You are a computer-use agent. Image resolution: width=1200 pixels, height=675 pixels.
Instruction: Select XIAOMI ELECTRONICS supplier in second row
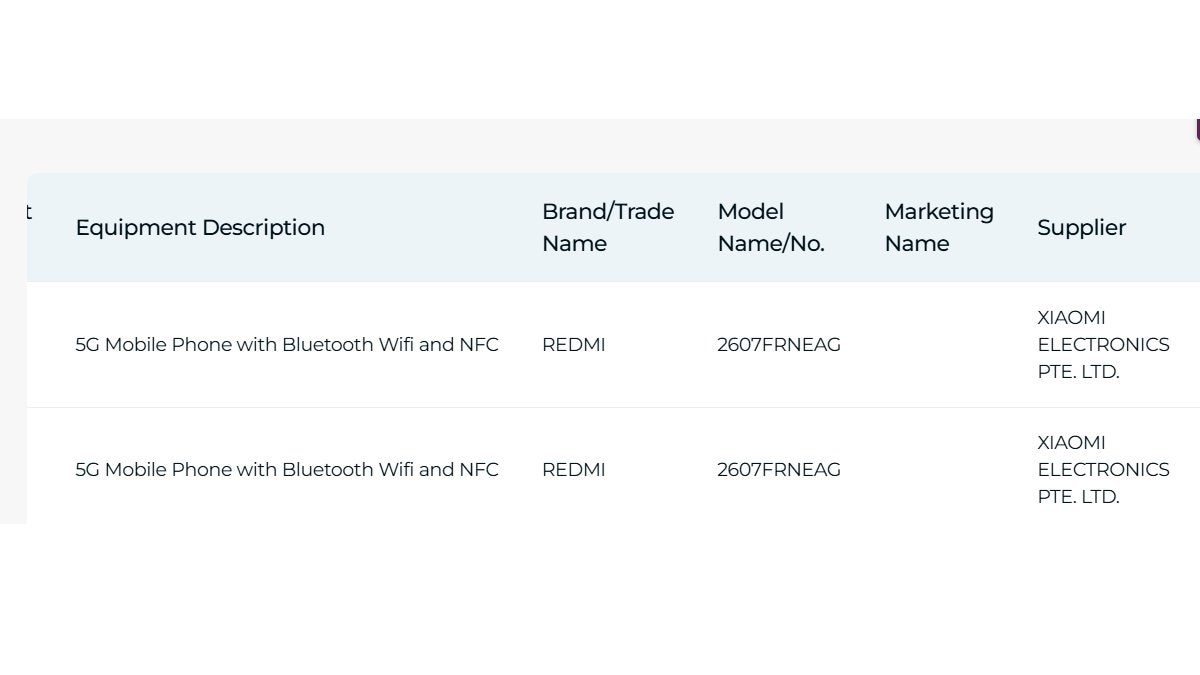pos(1103,469)
